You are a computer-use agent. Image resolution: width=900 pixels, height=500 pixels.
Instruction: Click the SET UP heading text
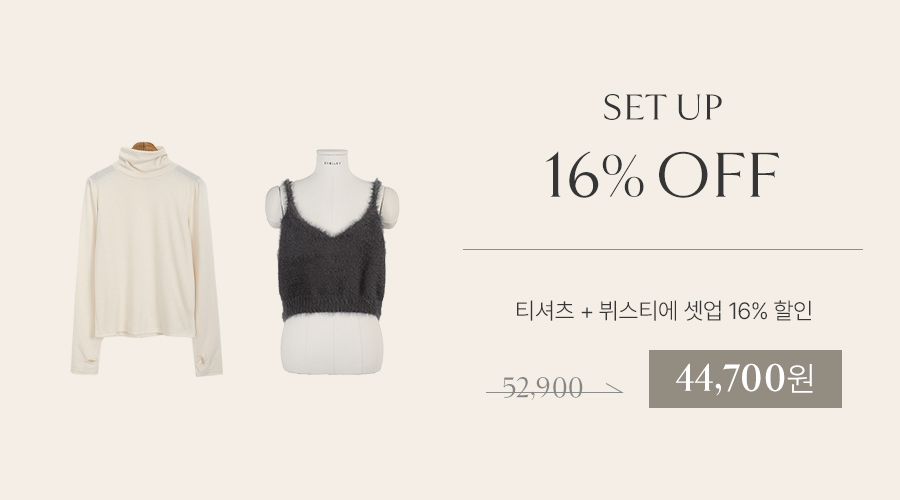point(663,107)
